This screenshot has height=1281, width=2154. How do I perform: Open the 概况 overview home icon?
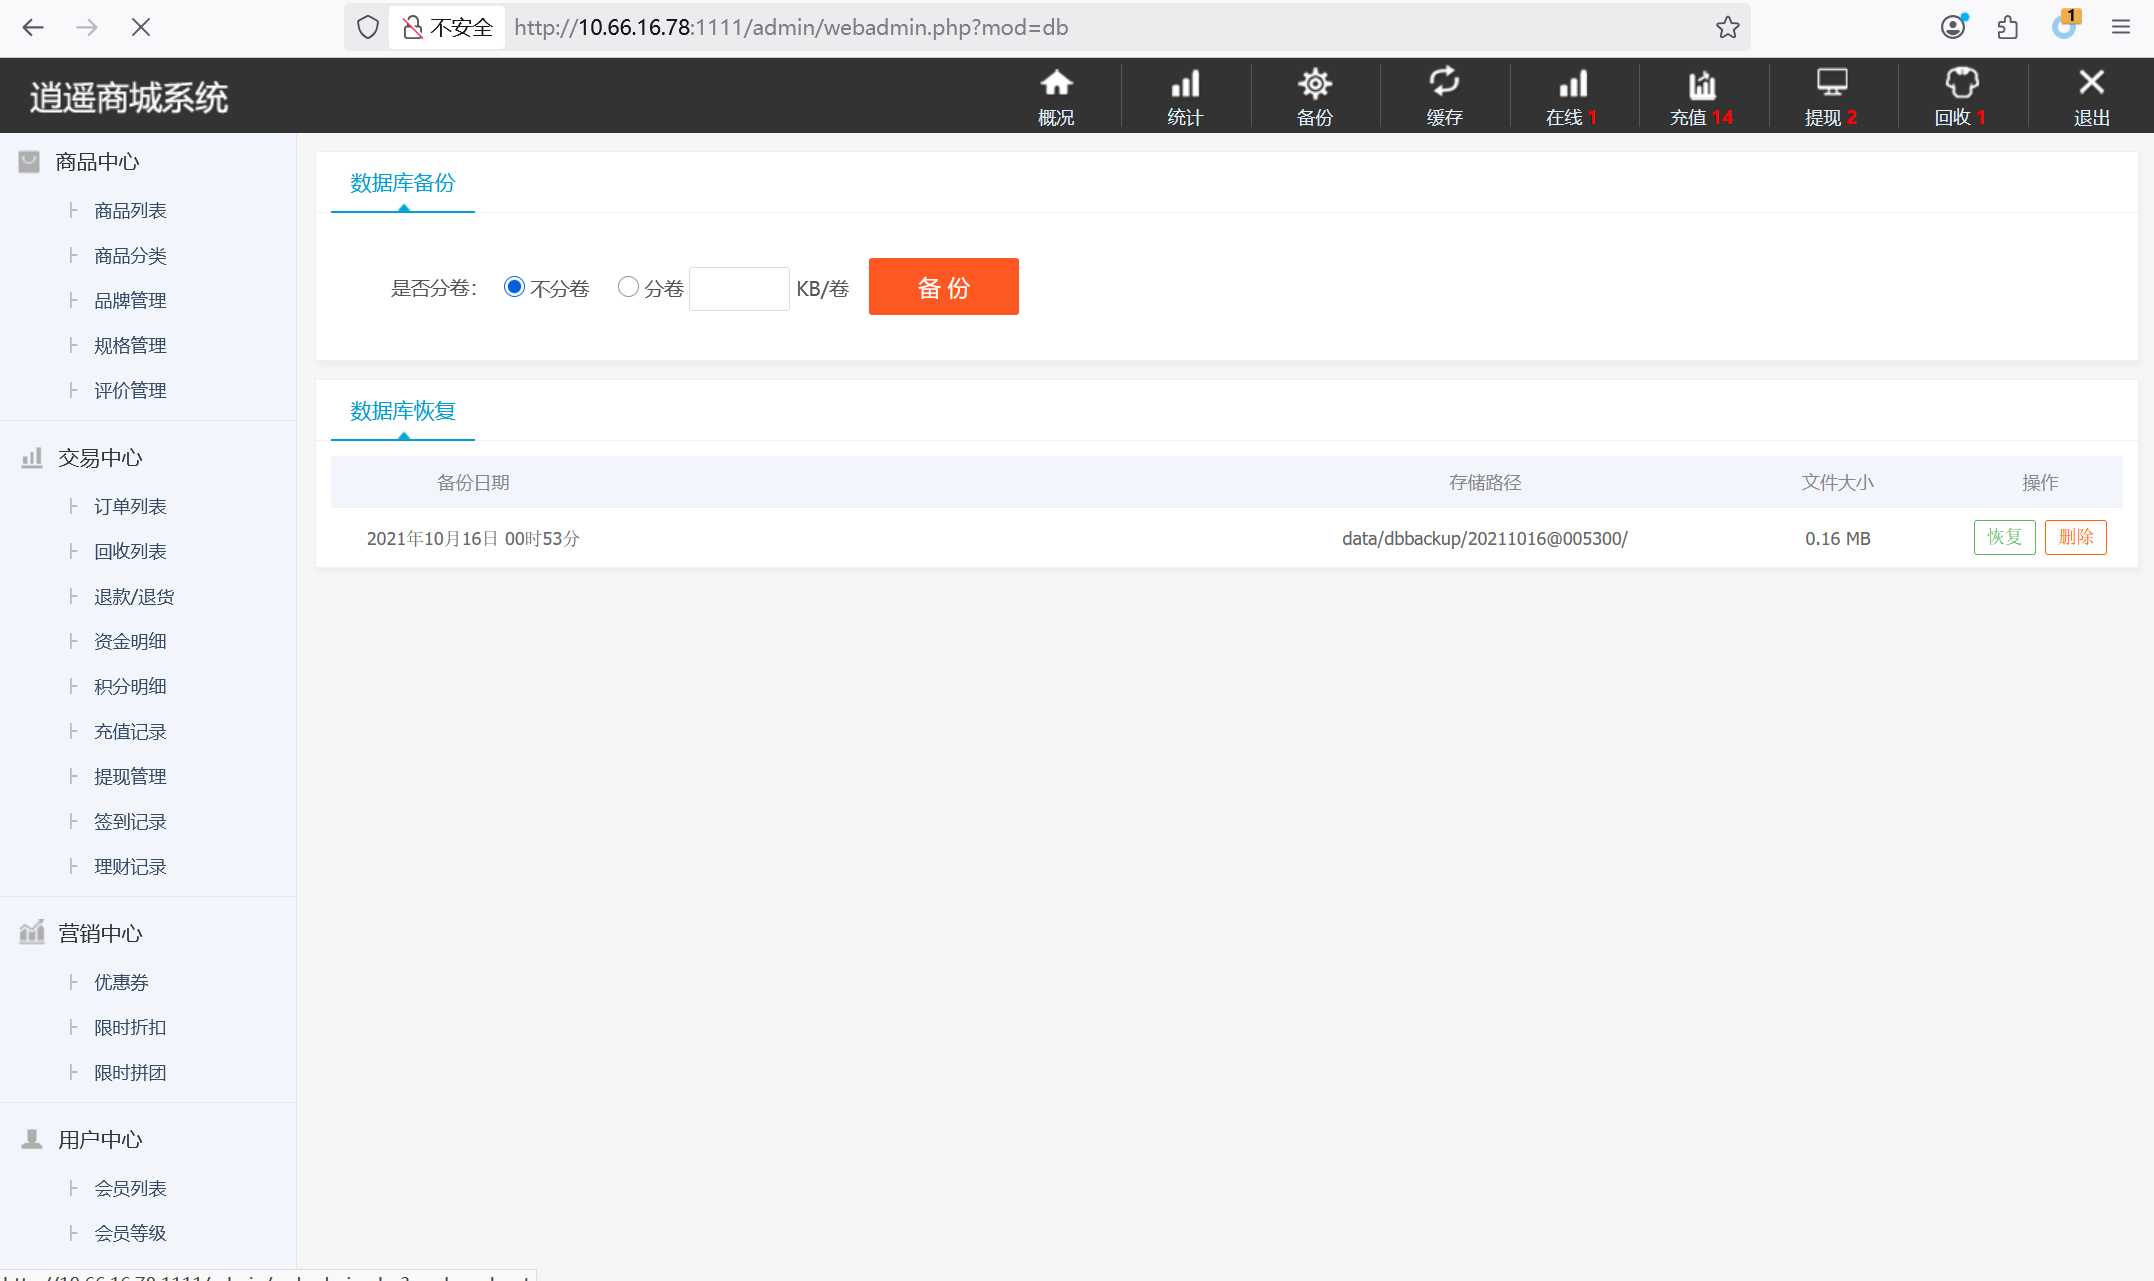[x=1056, y=84]
